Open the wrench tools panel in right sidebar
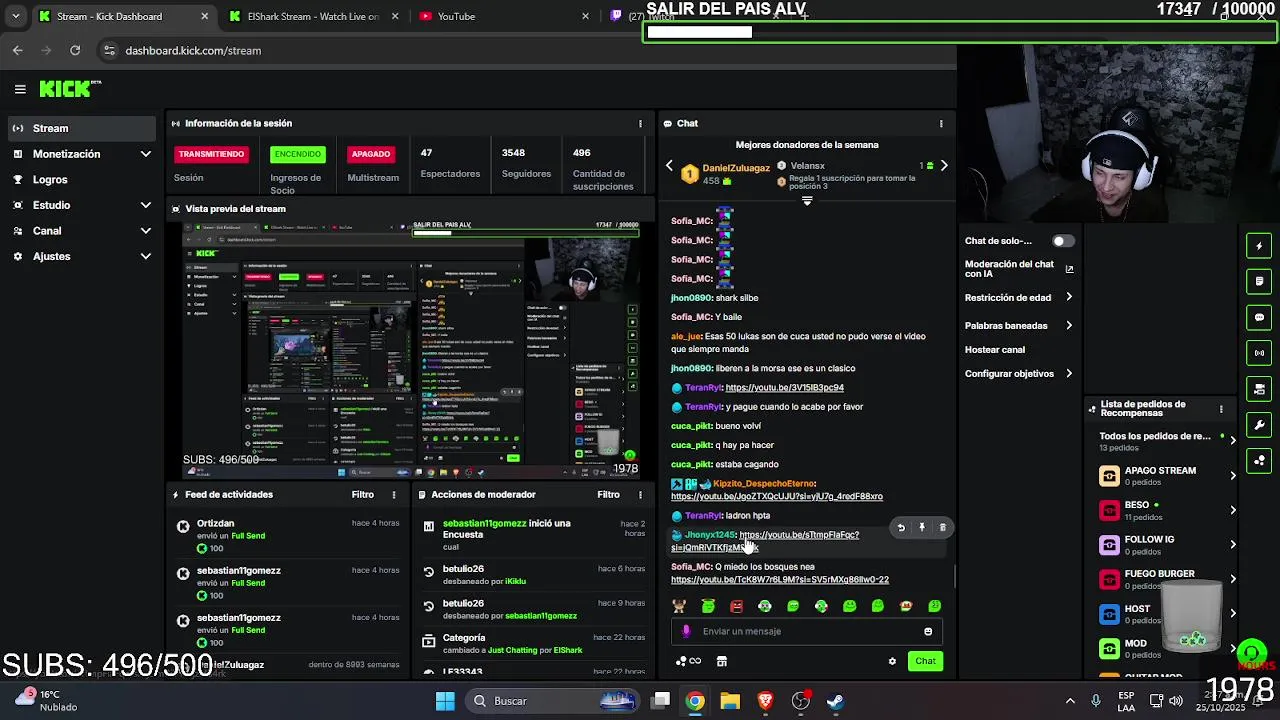The image size is (1280, 720). (x=1259, y=425)
